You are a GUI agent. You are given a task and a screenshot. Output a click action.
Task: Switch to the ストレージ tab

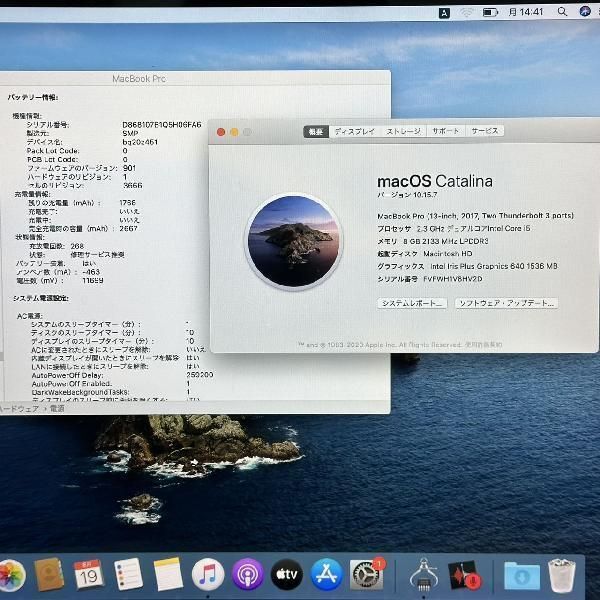click(x=403, y=131)
